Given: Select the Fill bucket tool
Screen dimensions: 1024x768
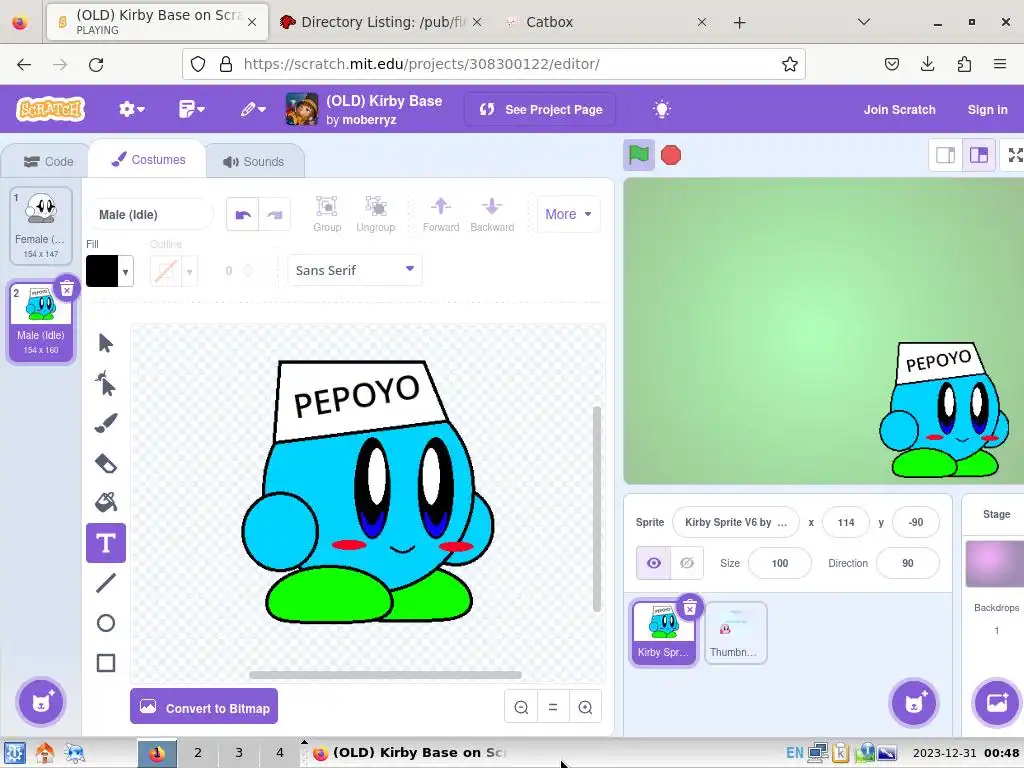Looking at the screenshot, I should coord(106,502).
